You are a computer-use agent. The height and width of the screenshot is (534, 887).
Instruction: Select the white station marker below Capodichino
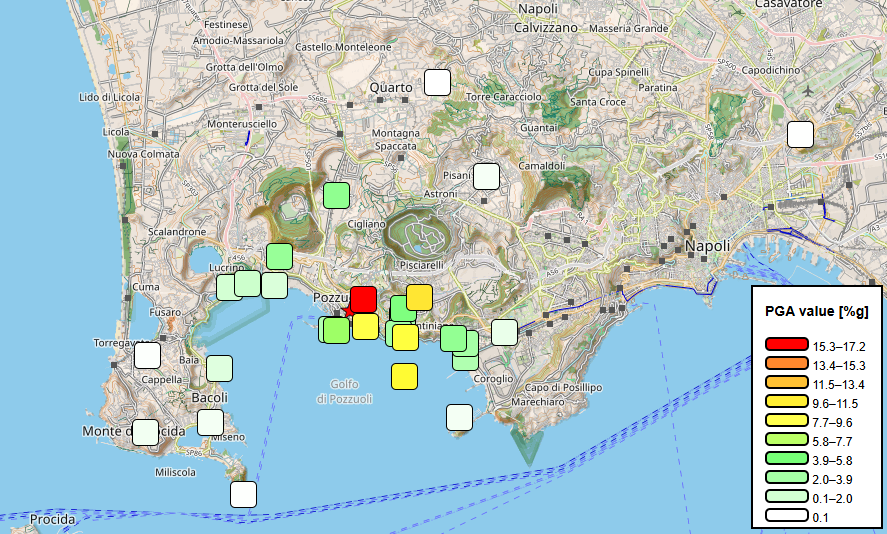[800, 135]
